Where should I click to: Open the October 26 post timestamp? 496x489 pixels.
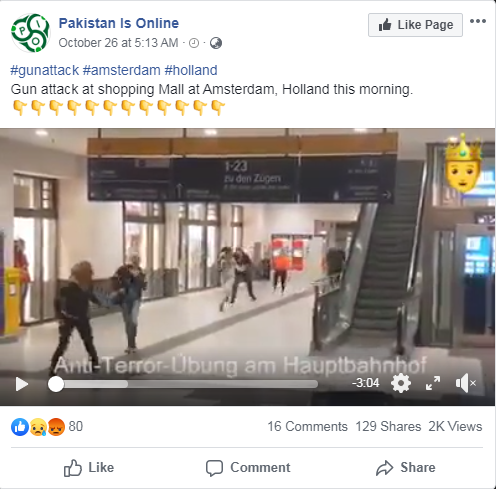click(x=118, y=43)
